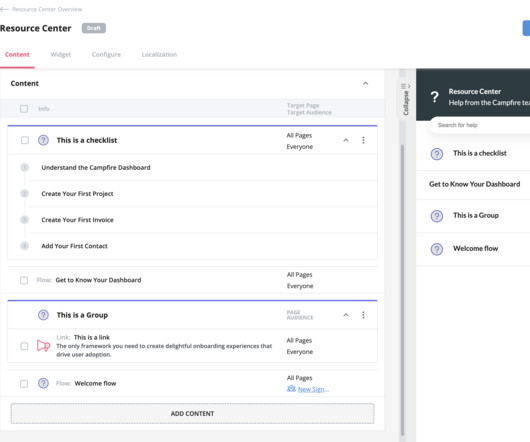Switch to the Widget tab
The height and width of the screenshot is (442, 530).
(x=61, y=54)
